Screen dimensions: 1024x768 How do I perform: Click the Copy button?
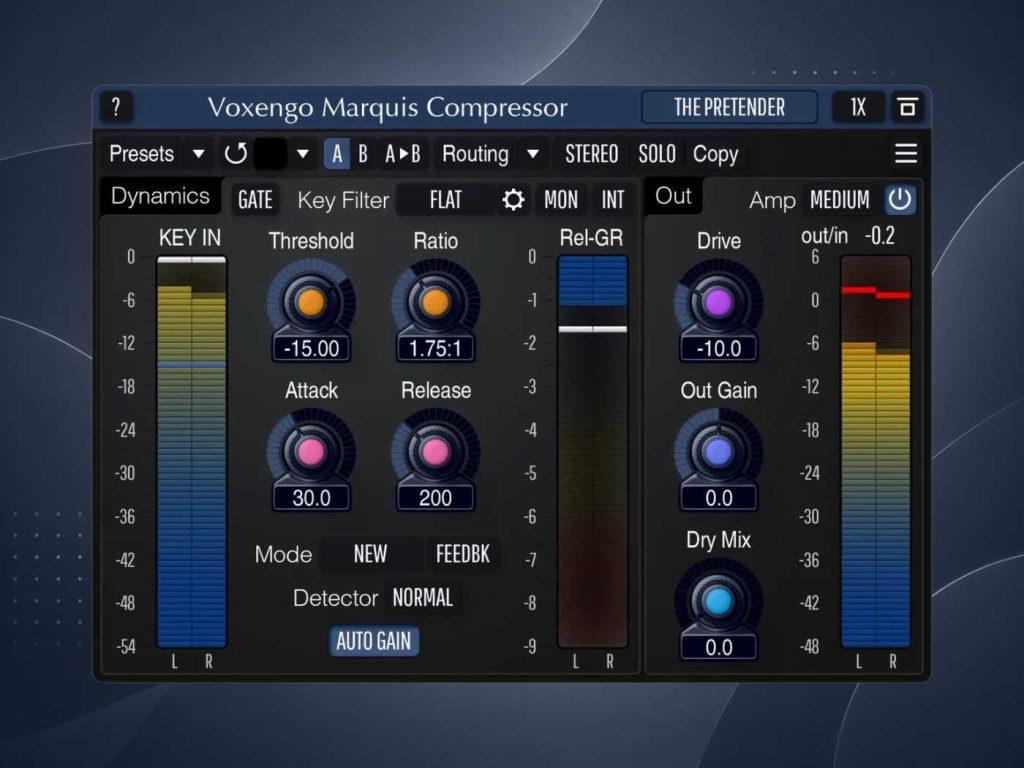click(716, 154)
